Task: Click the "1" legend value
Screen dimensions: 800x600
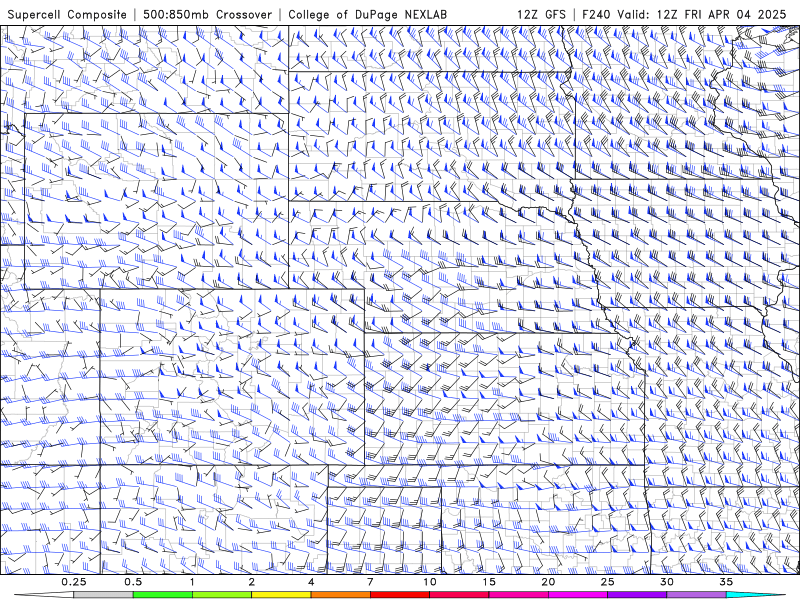Action: [192, 582]
